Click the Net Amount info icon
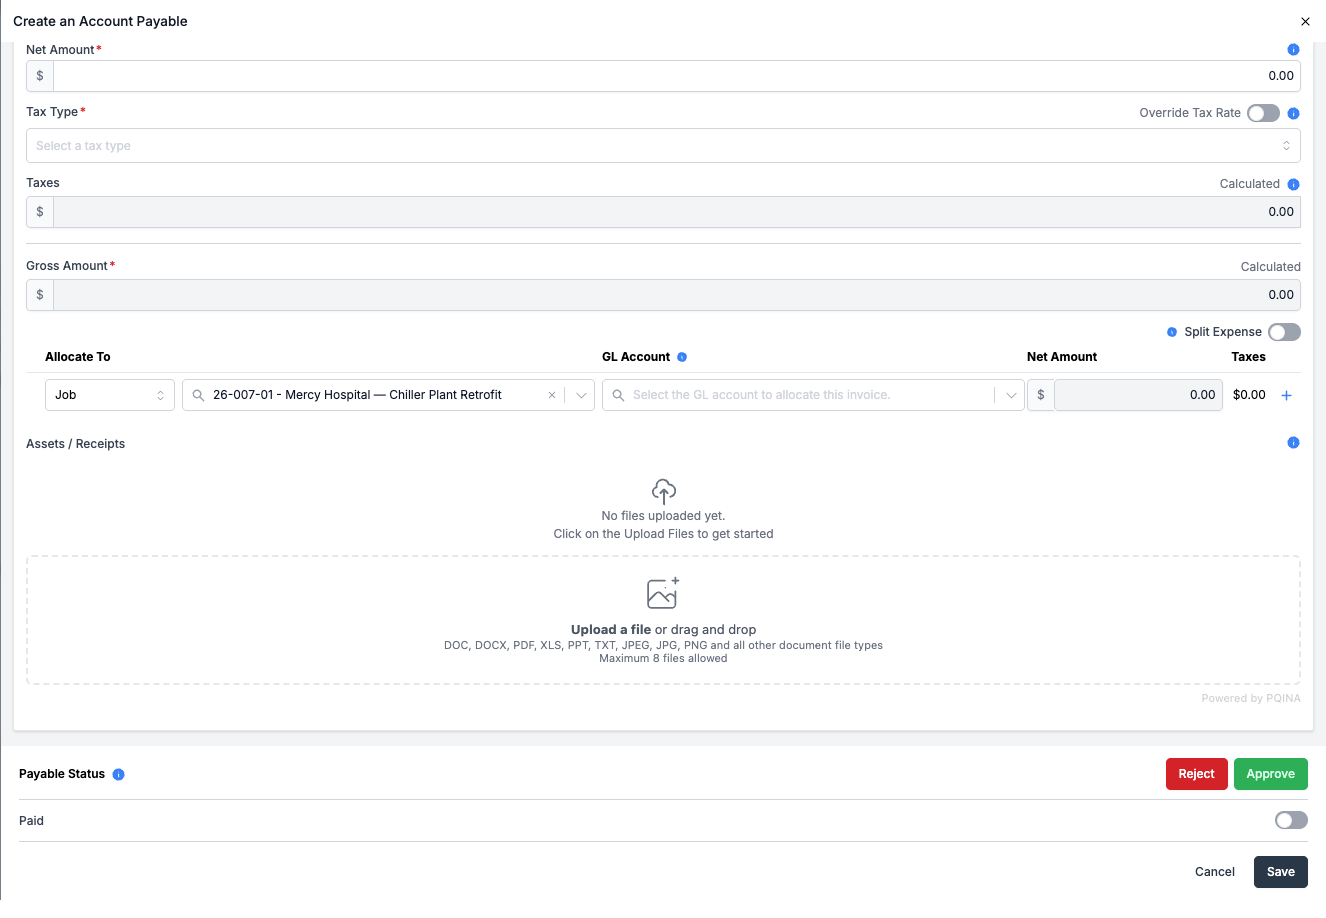This screenshot has height=918, width=1326. pos(1293,50)
